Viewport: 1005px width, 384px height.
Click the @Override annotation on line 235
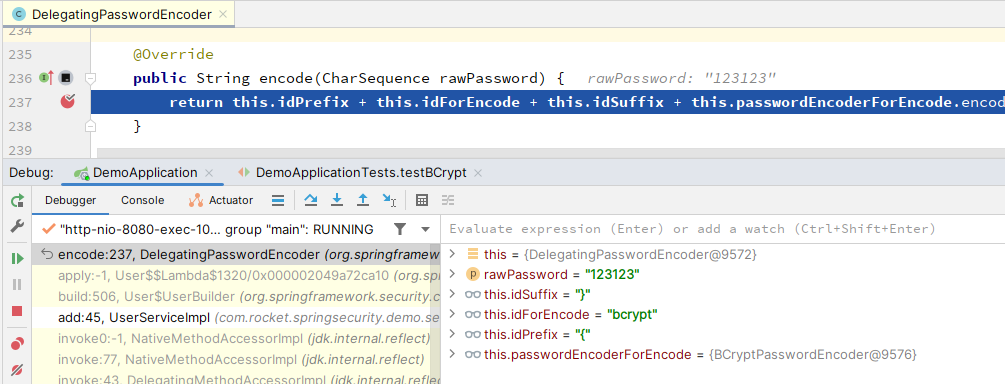173,54
